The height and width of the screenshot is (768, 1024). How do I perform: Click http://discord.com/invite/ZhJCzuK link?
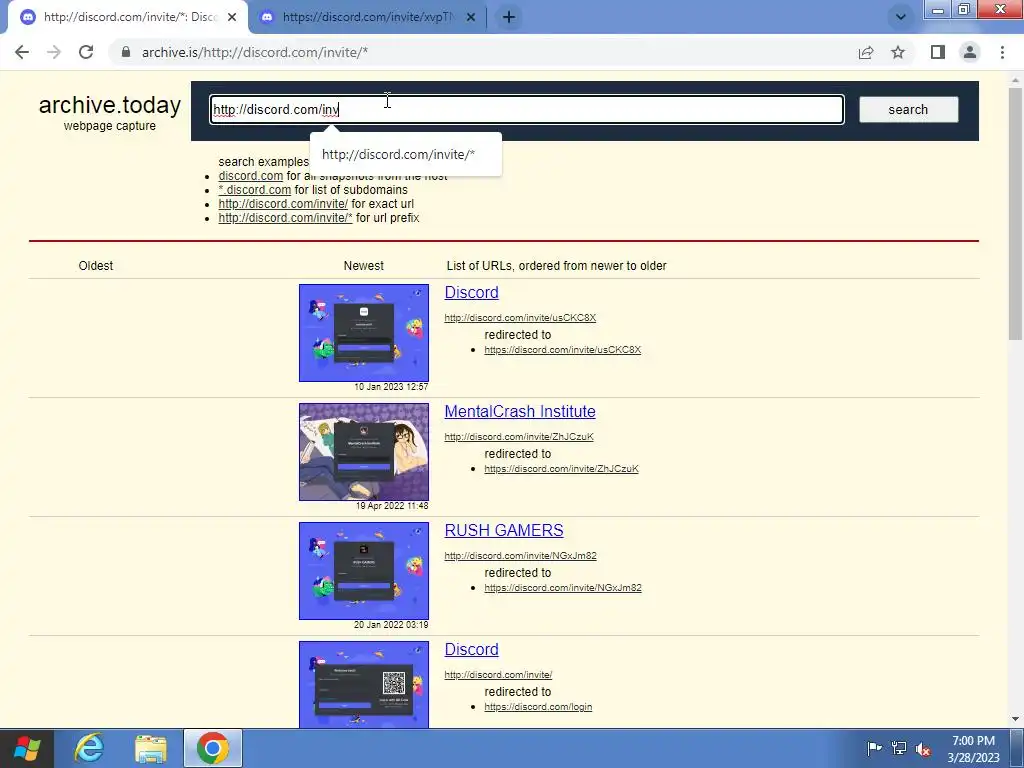pos(519,437)
